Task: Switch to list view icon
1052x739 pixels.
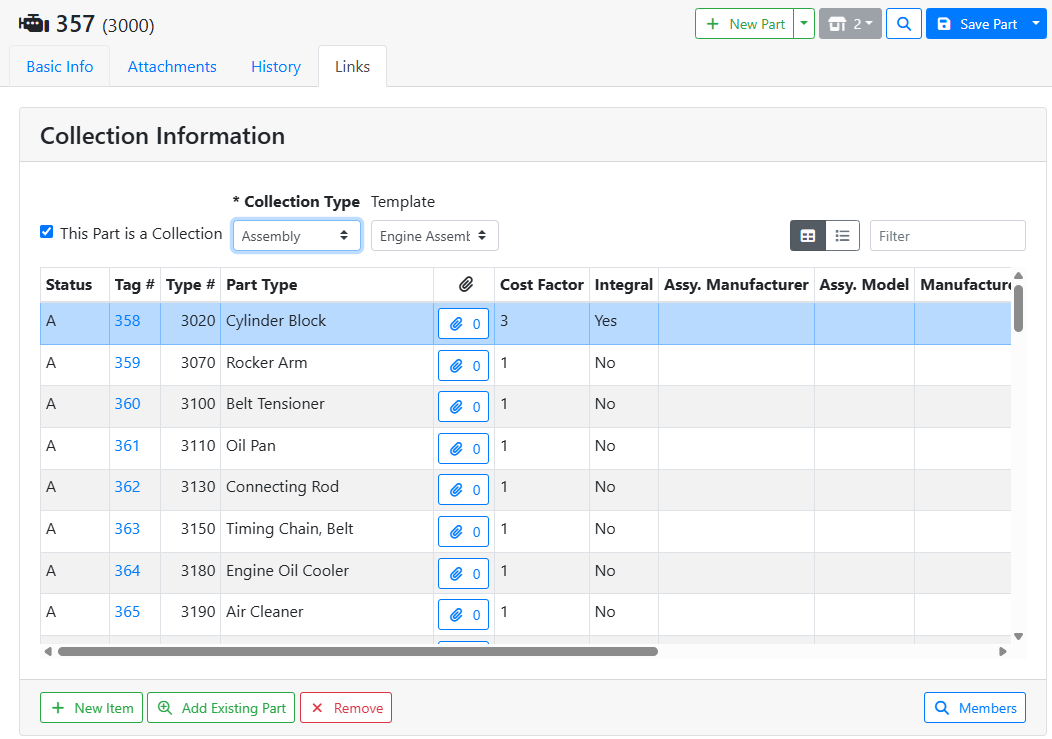Action: (842, 236)
